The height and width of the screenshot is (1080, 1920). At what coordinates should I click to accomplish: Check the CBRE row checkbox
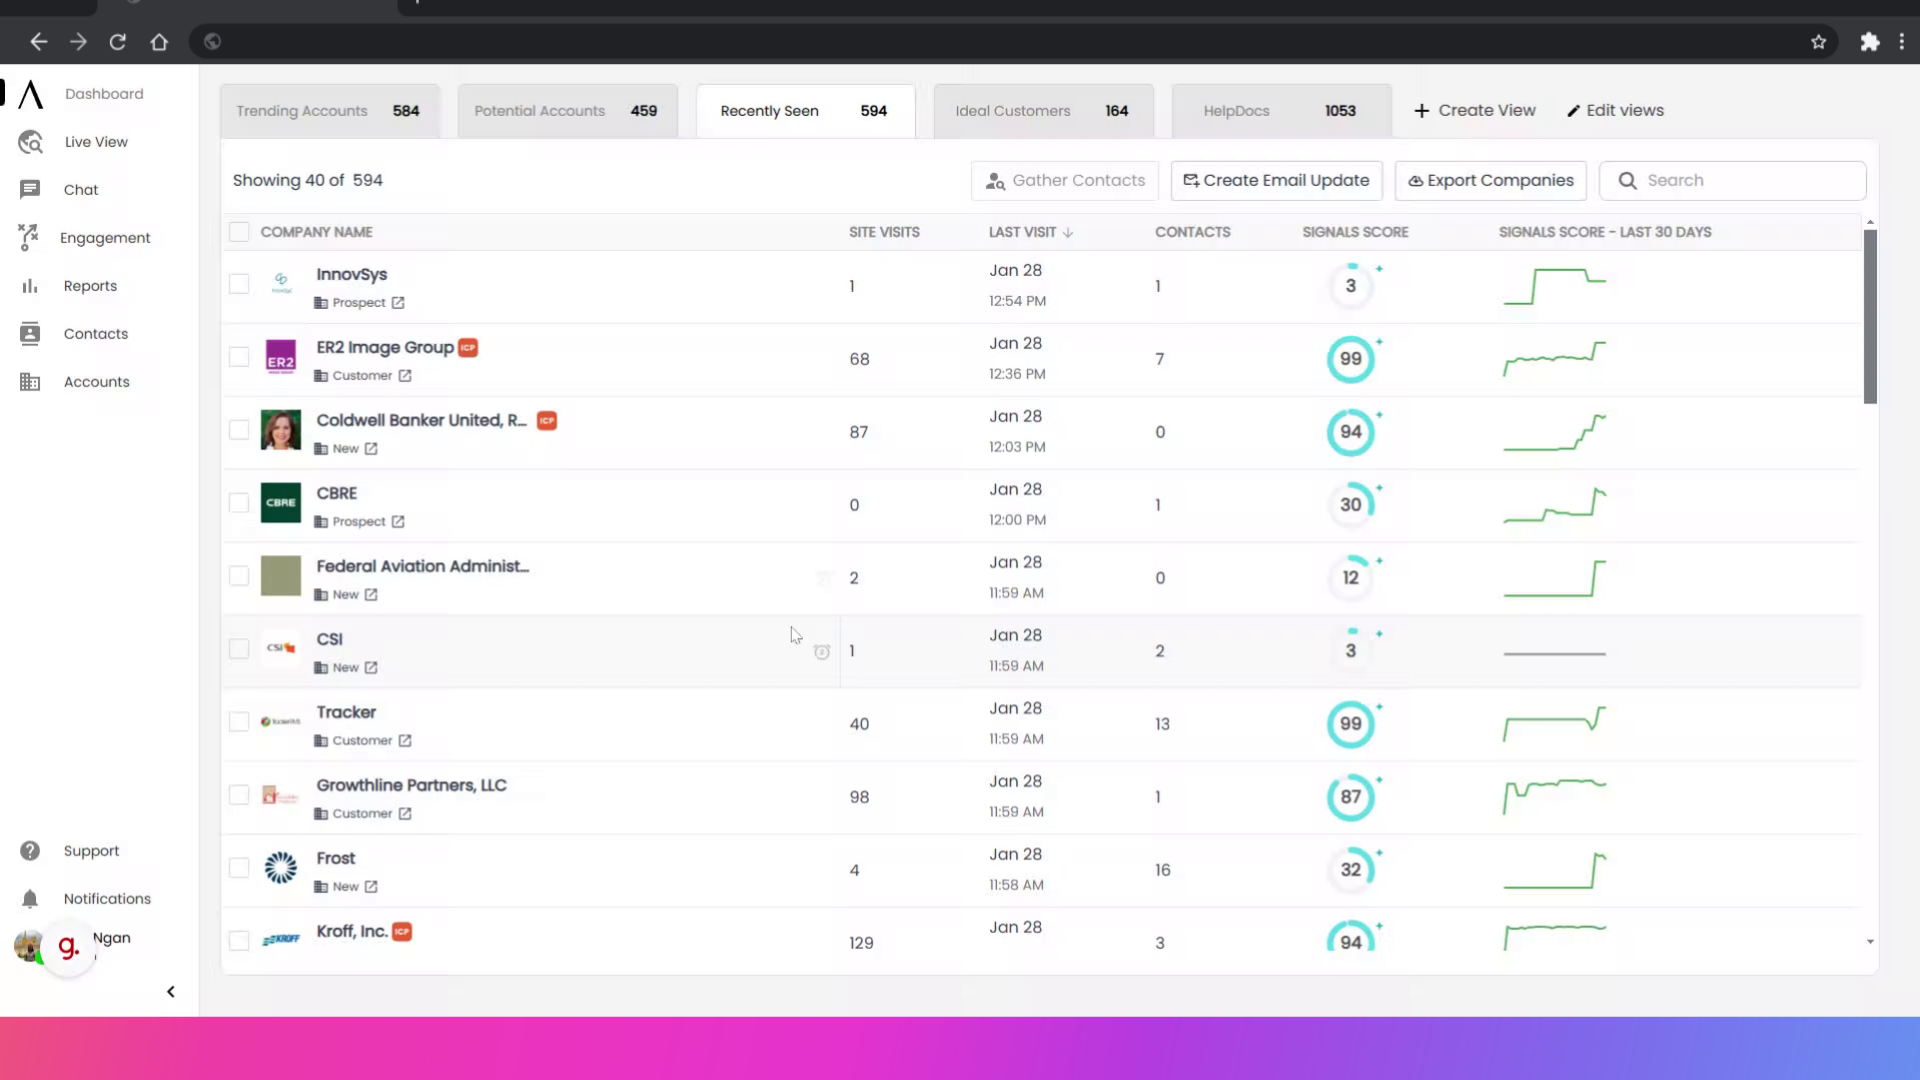coord(239,504)
